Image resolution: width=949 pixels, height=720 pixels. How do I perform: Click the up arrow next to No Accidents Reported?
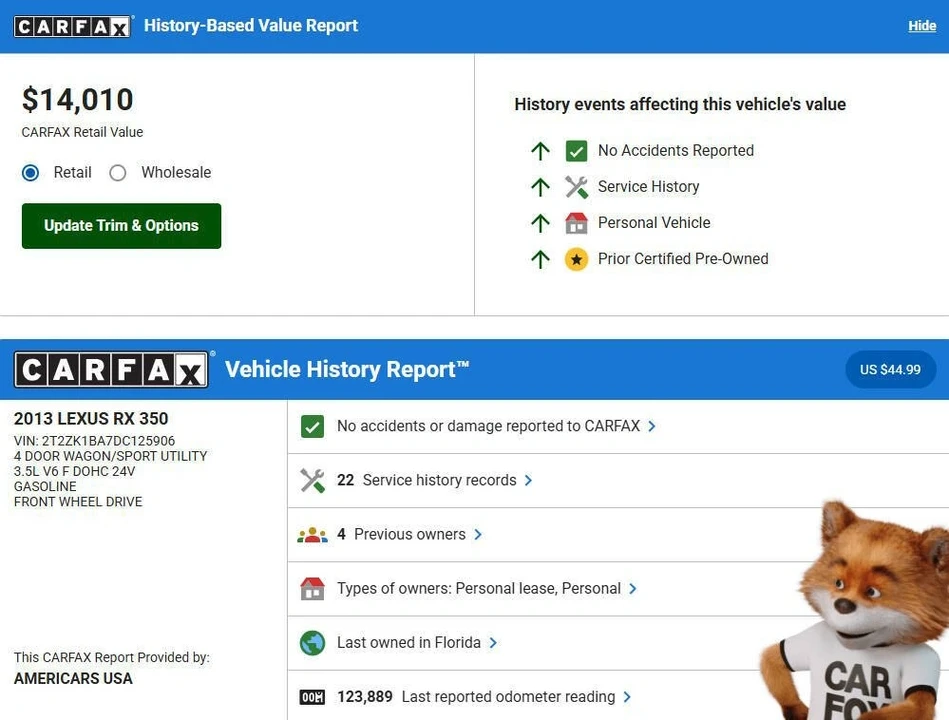click(540, 151)
